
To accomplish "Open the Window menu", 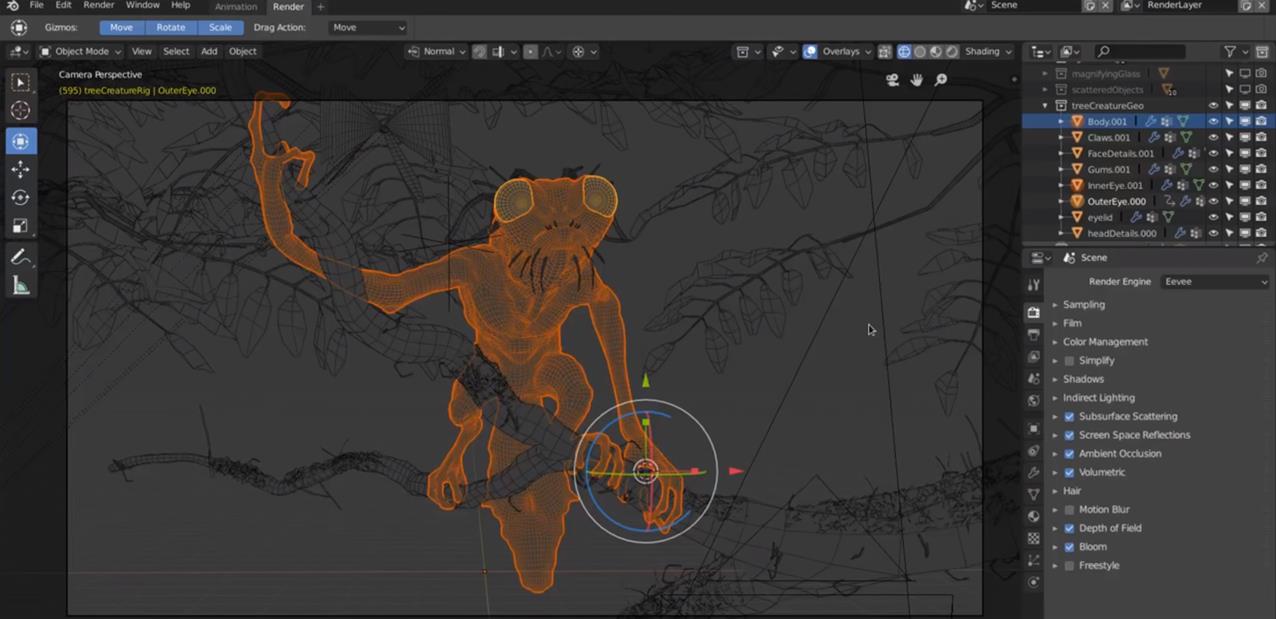I will (143, 6).
